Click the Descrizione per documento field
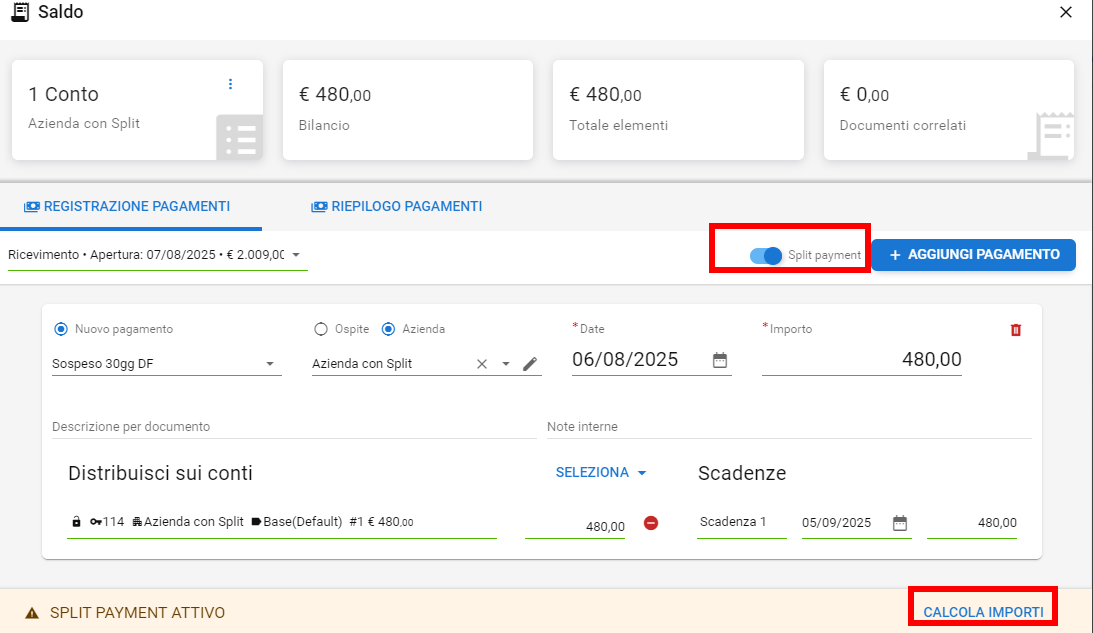Viewport: 1093px width, 633px height. pos(293,427)
